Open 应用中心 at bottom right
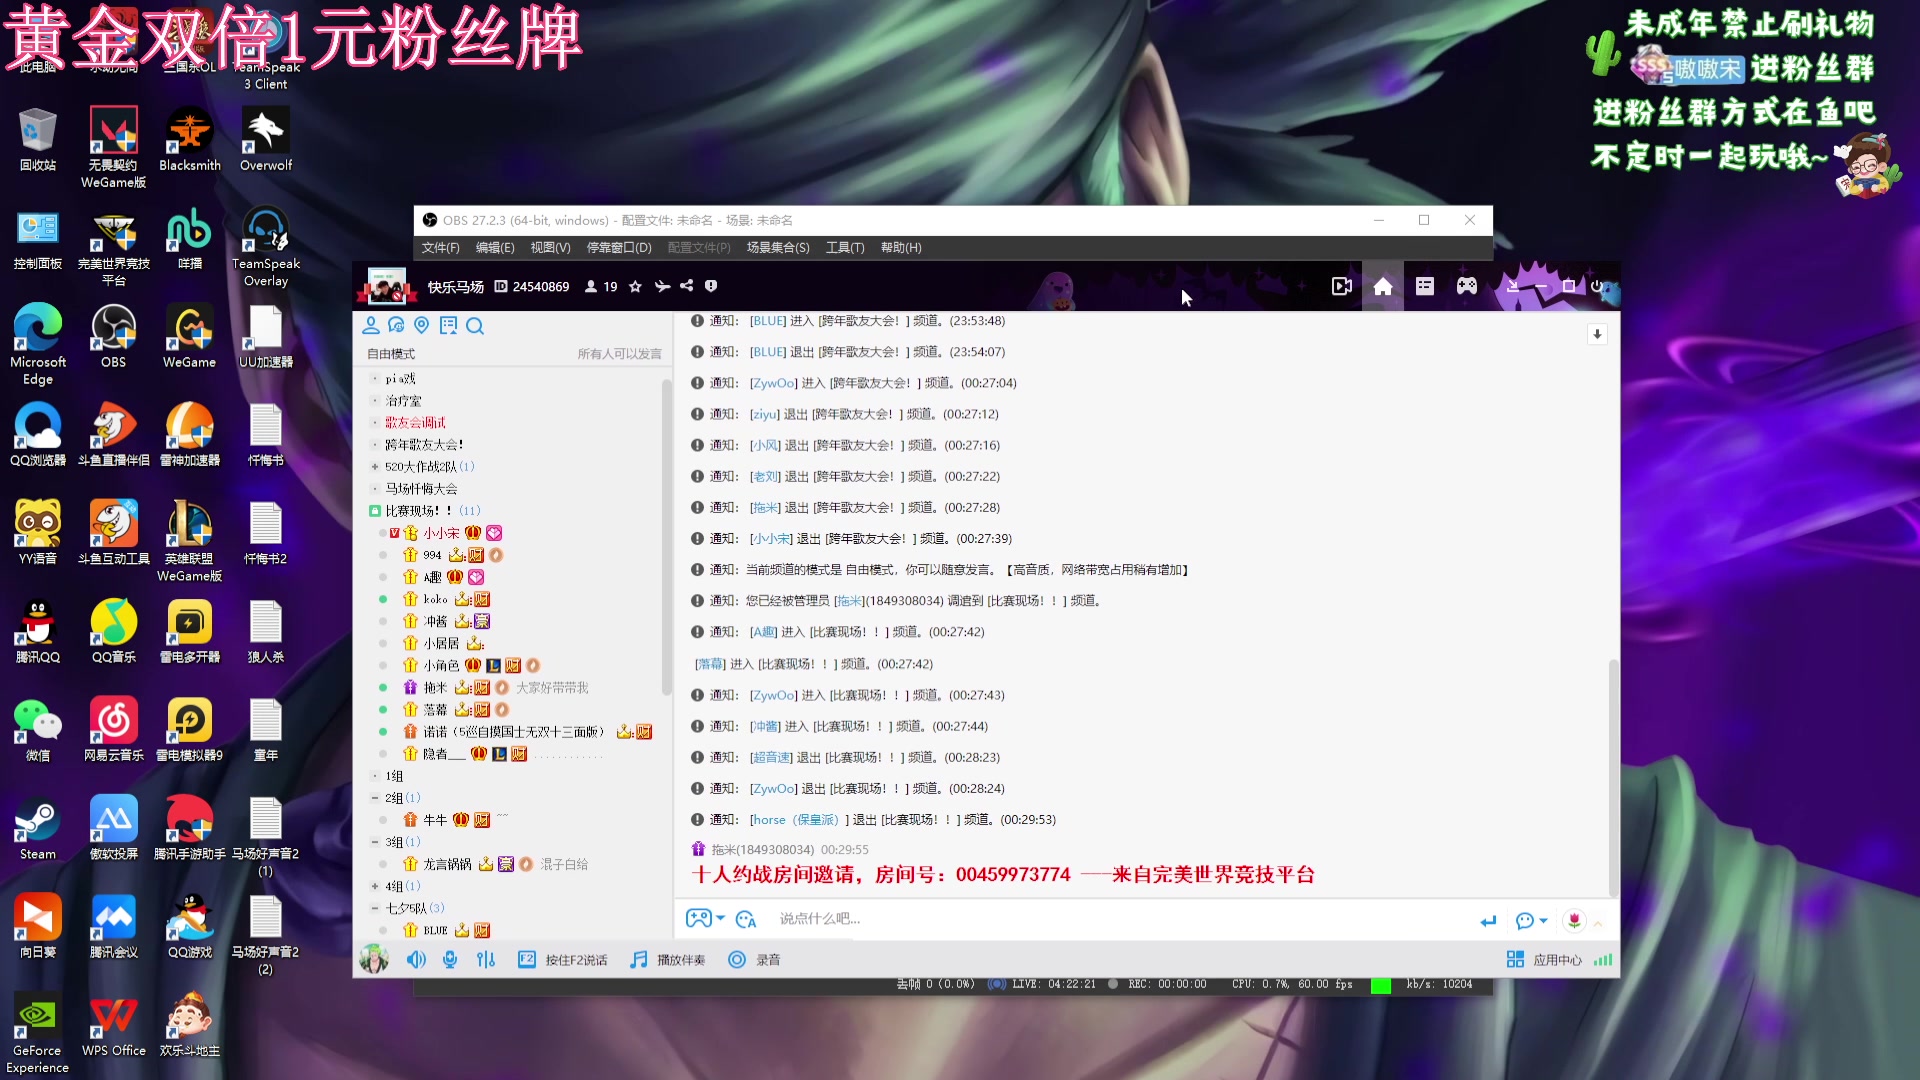The height and width of the screenshot is (1080, 1920). click(x=1545, y=959)
